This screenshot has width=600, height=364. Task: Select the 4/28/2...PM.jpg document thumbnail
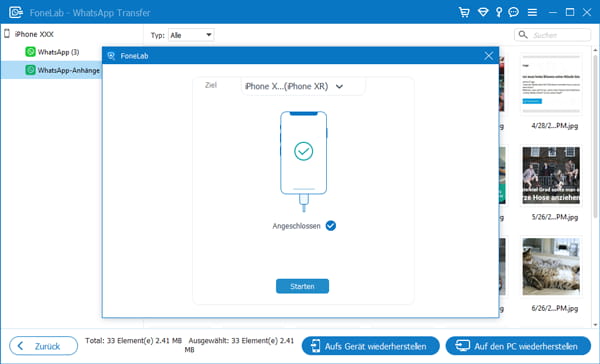pos(551,85)
